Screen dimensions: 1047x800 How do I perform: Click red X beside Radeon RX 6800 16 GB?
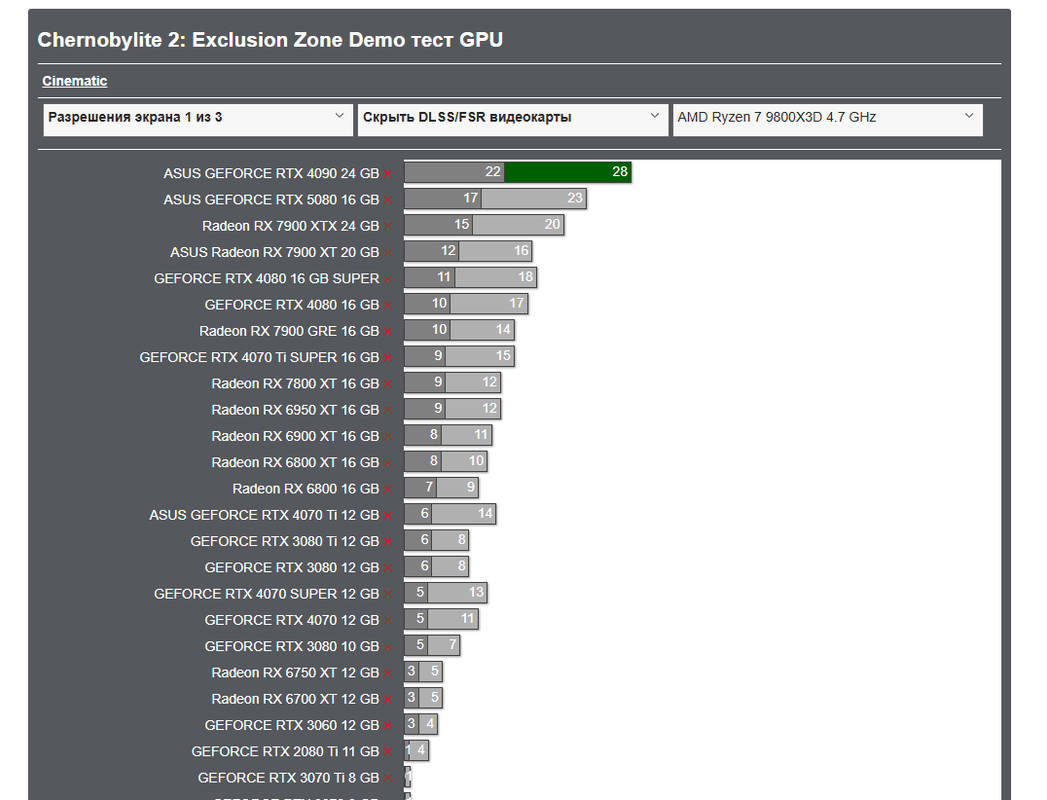pyautogui.click(x=388, y=489)
